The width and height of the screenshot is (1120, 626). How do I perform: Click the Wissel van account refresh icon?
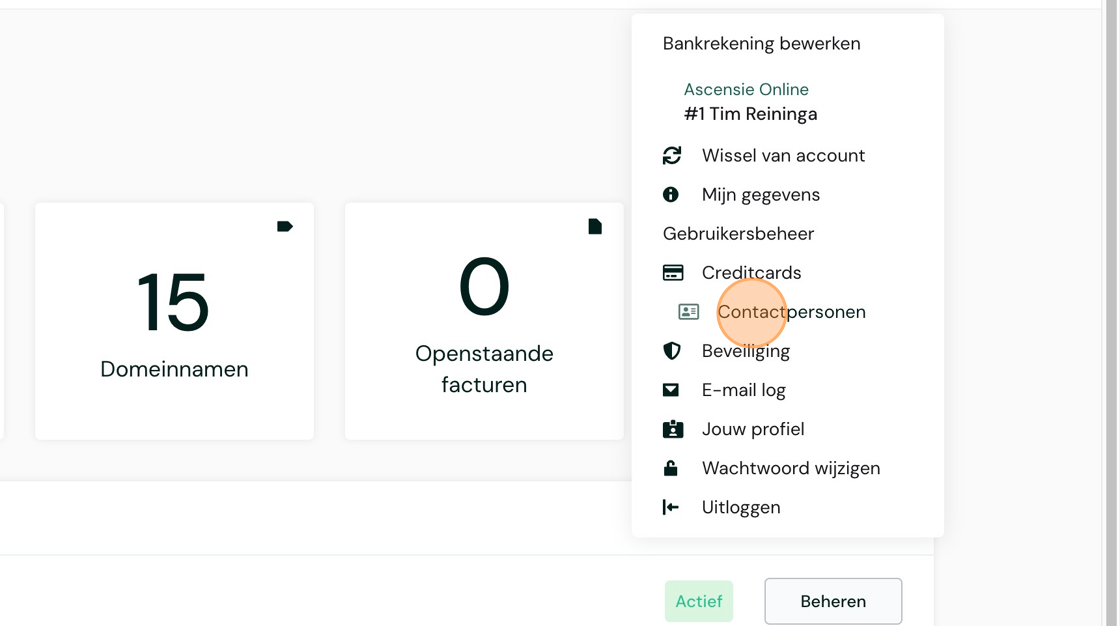(672, 156)
